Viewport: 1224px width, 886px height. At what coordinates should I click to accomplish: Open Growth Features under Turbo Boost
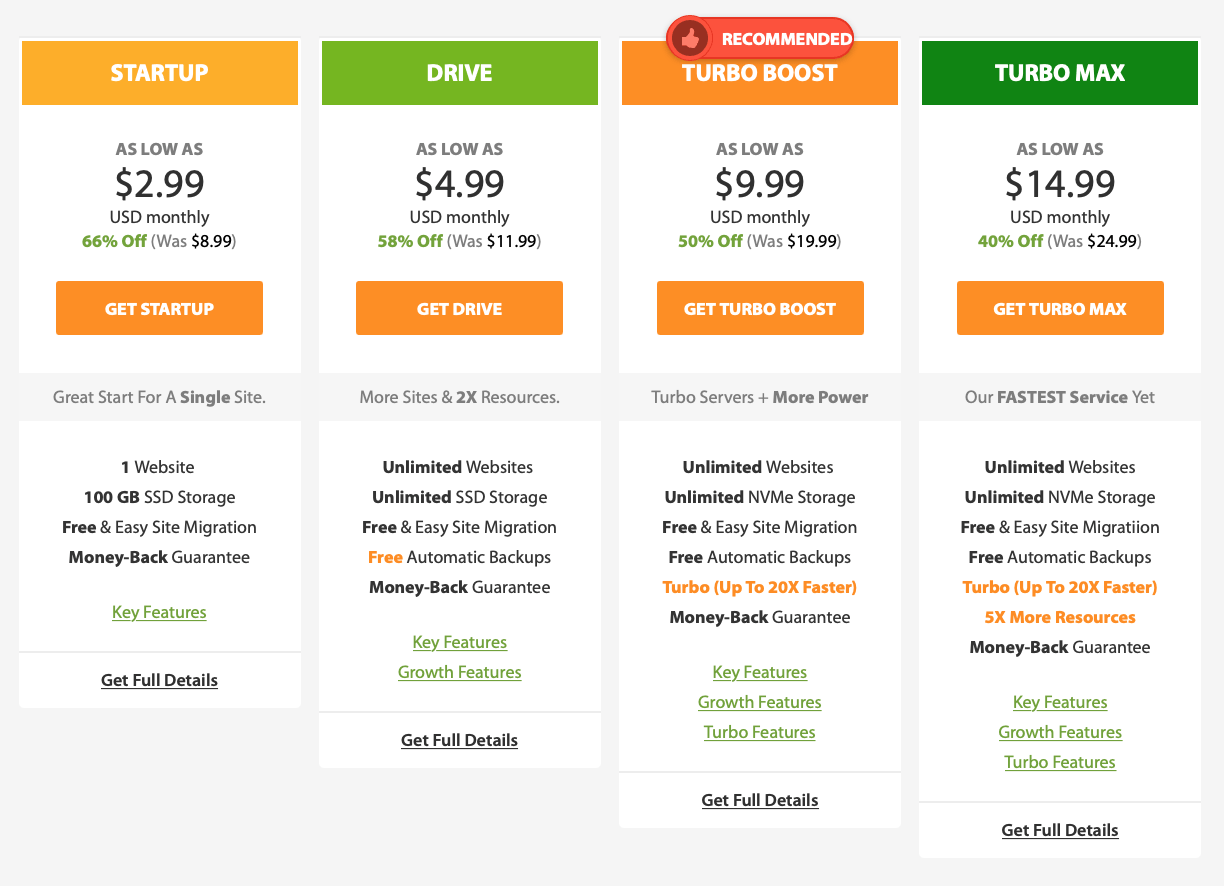click(760, 701)
